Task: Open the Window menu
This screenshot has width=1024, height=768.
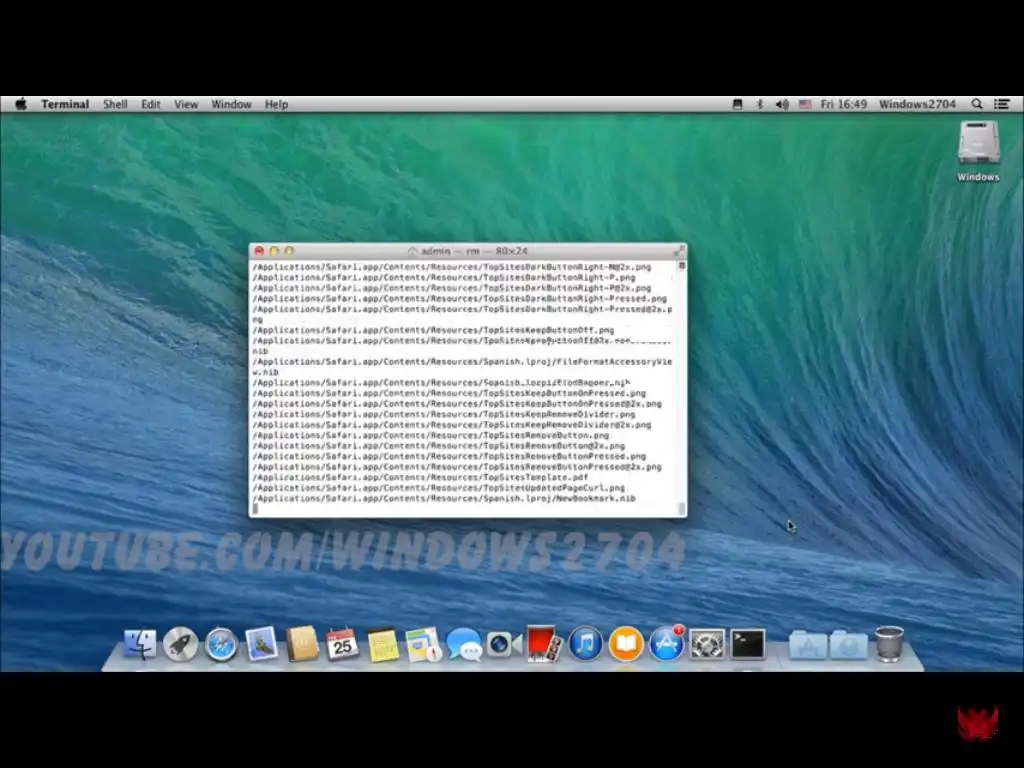Action: [231, 104]
